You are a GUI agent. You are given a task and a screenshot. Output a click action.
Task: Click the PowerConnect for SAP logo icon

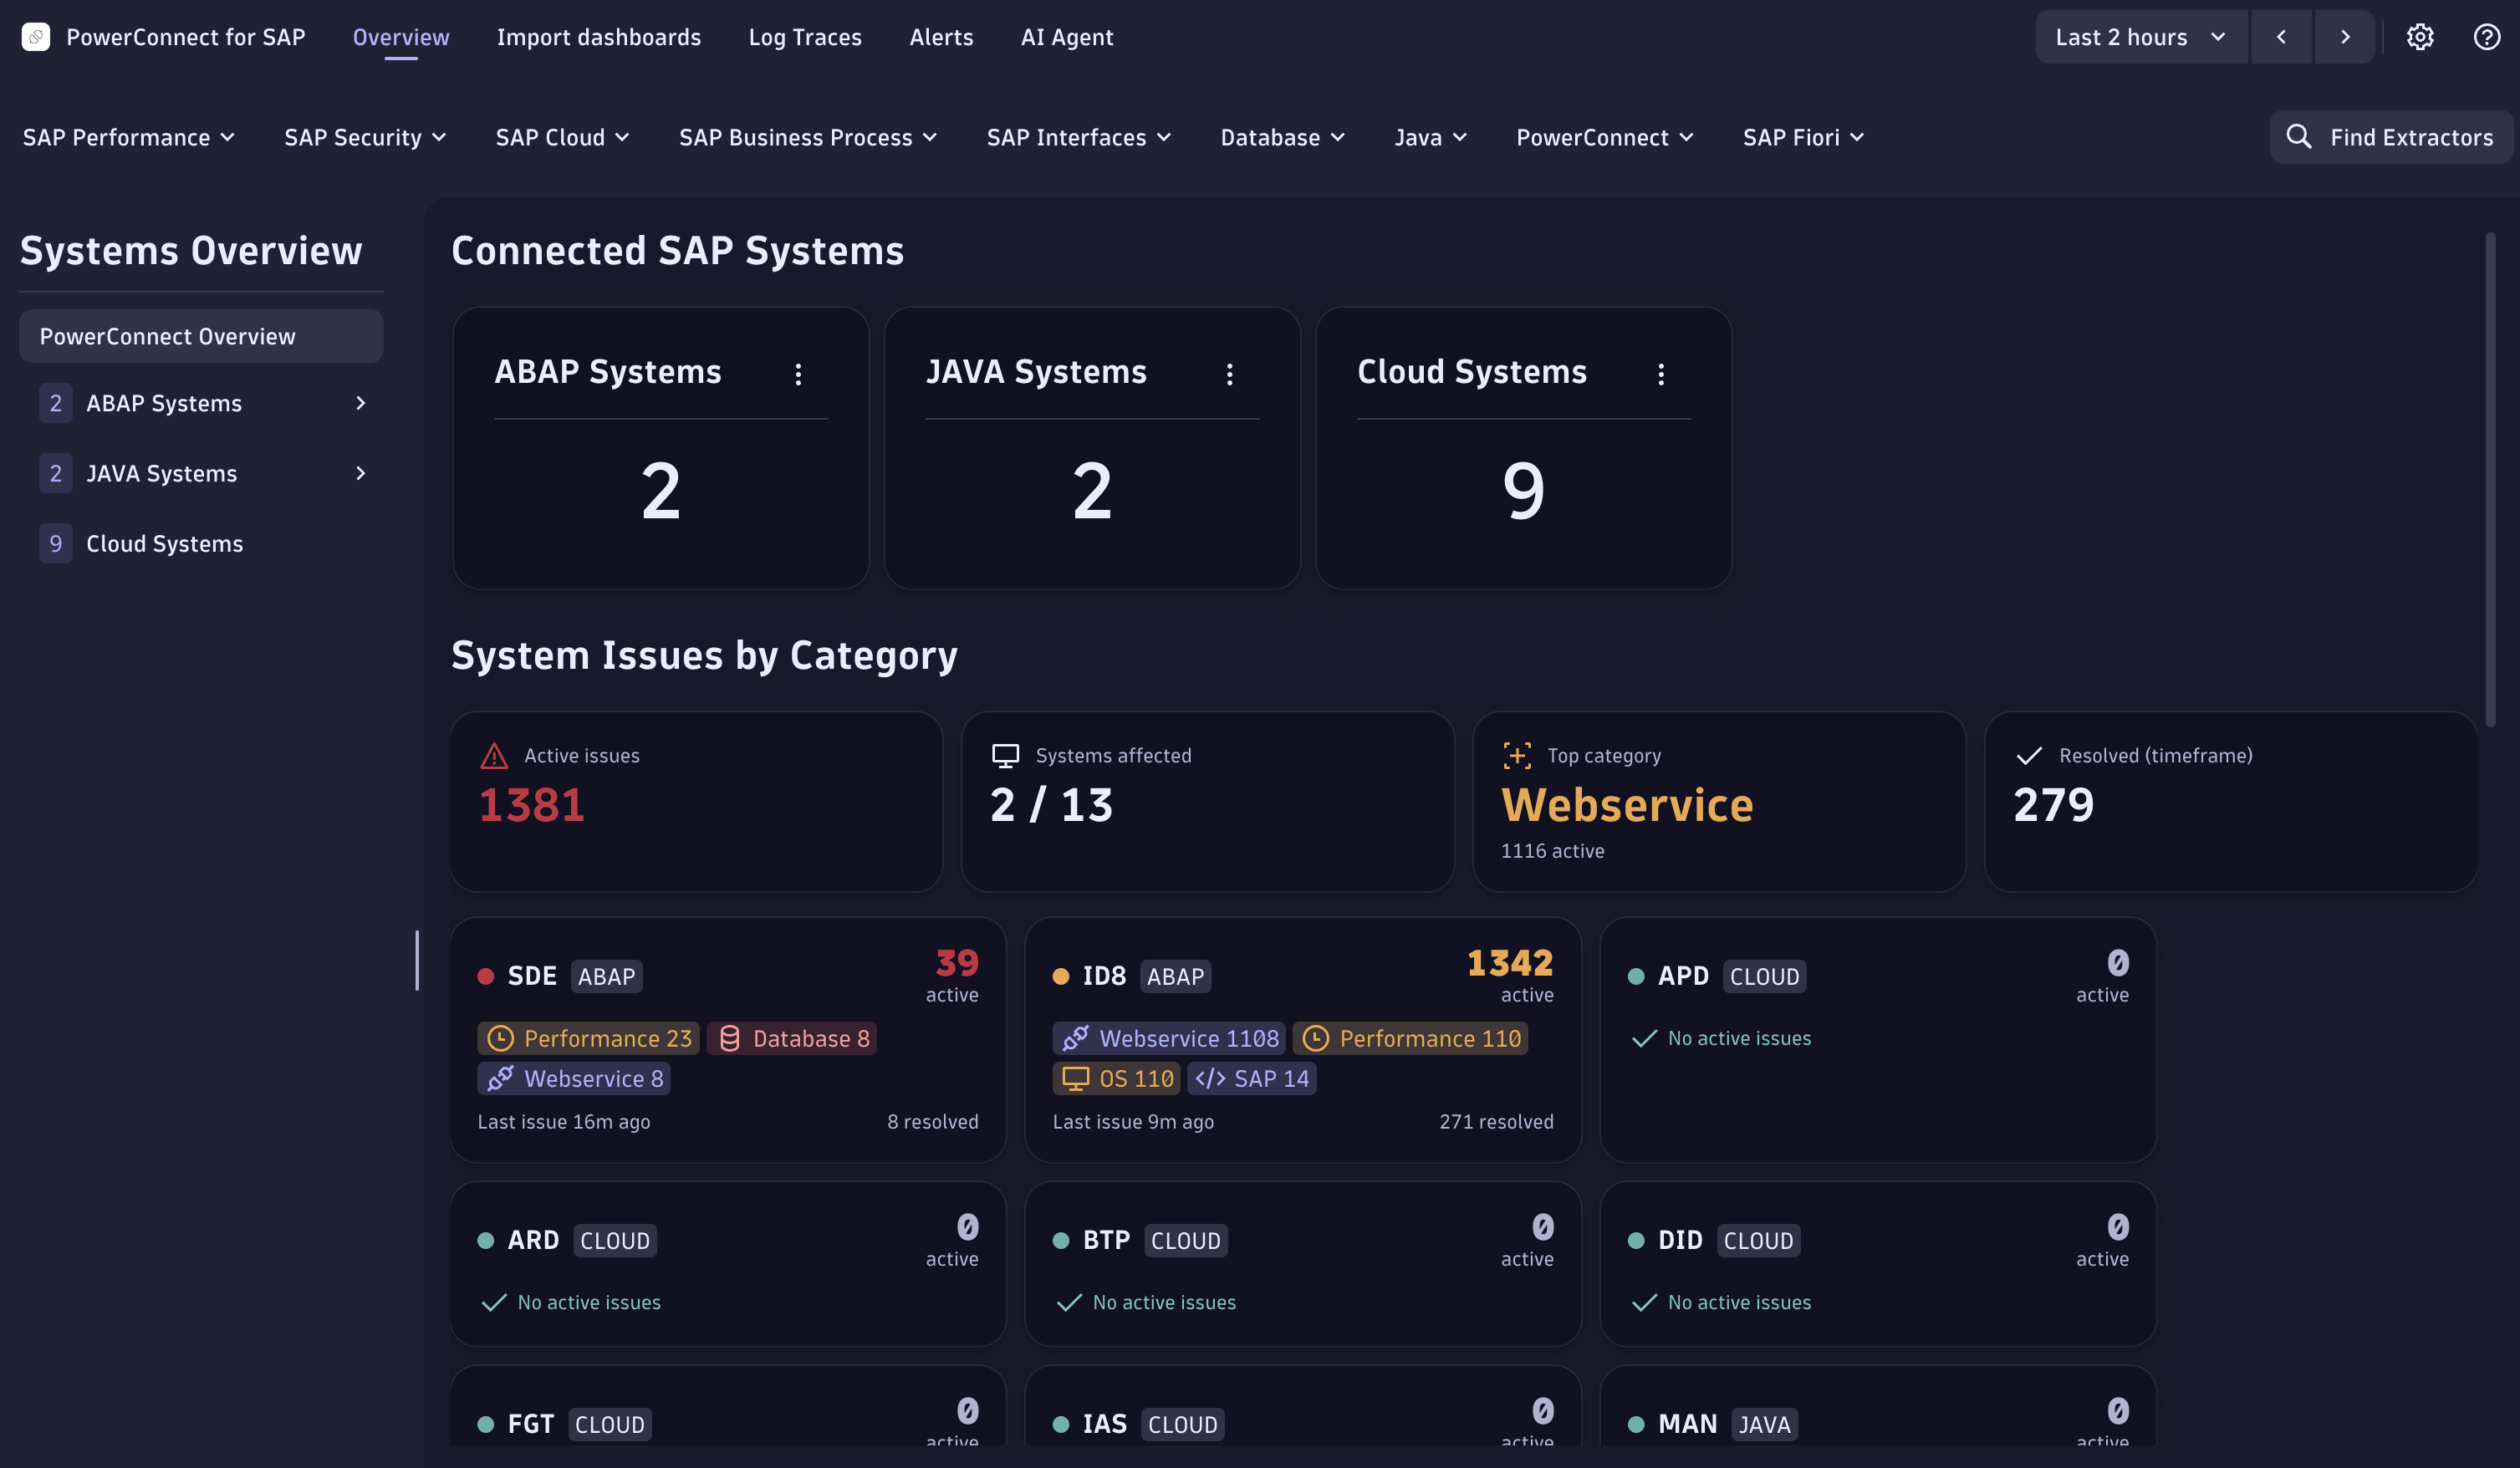36,37
